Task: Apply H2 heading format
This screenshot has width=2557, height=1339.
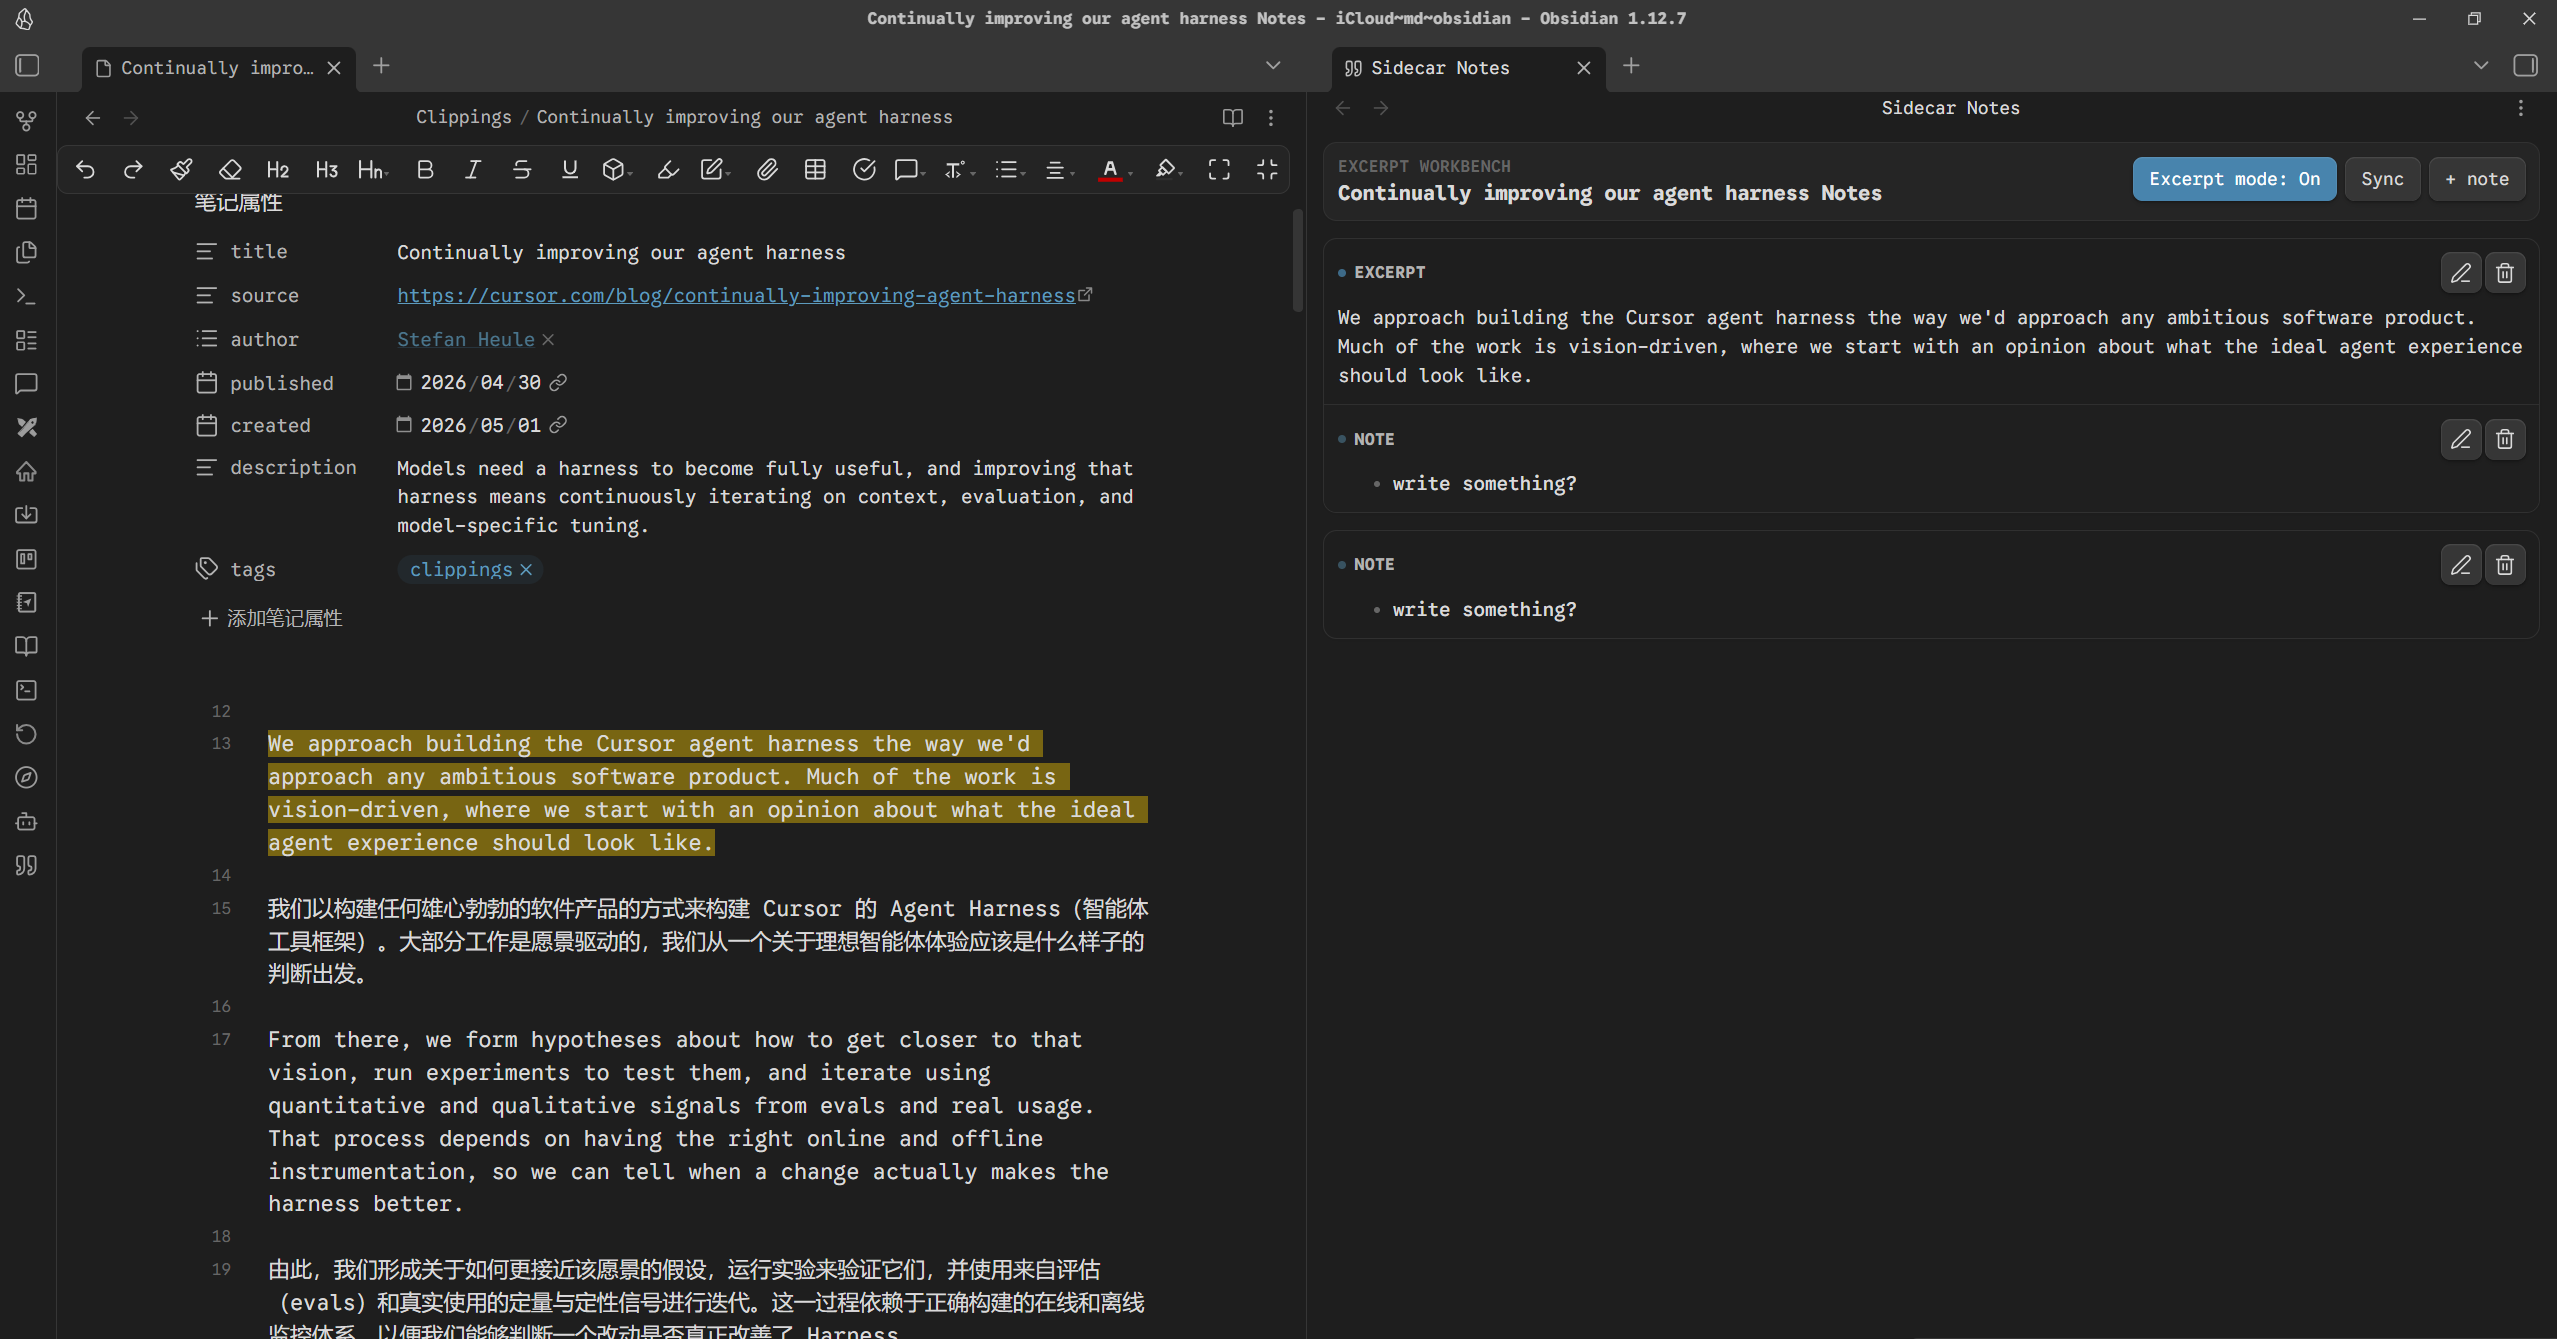Action: pos(278,170)
